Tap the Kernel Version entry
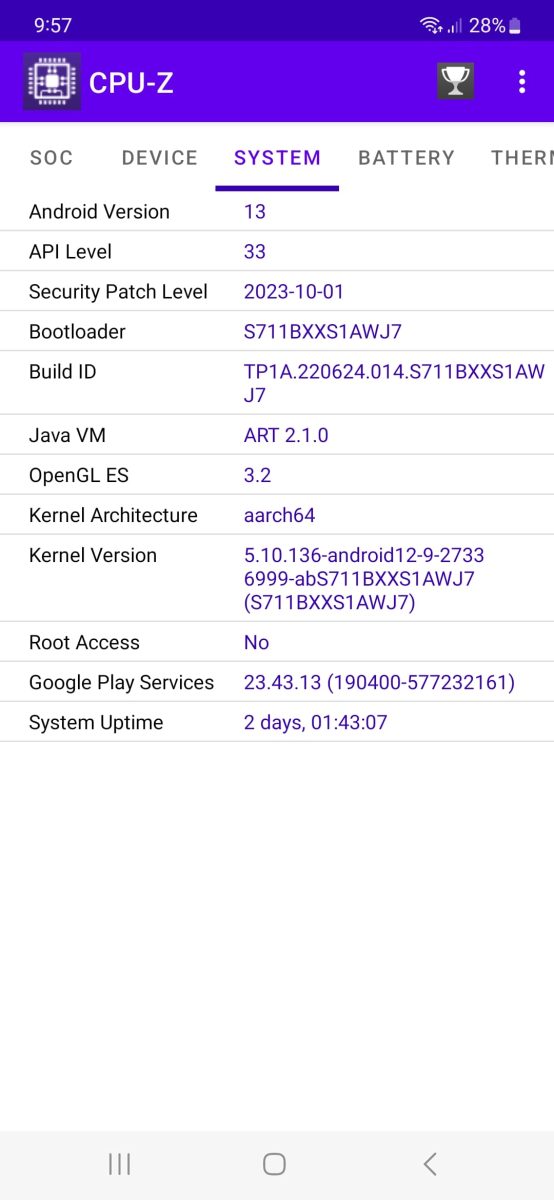 coord(277,579)
